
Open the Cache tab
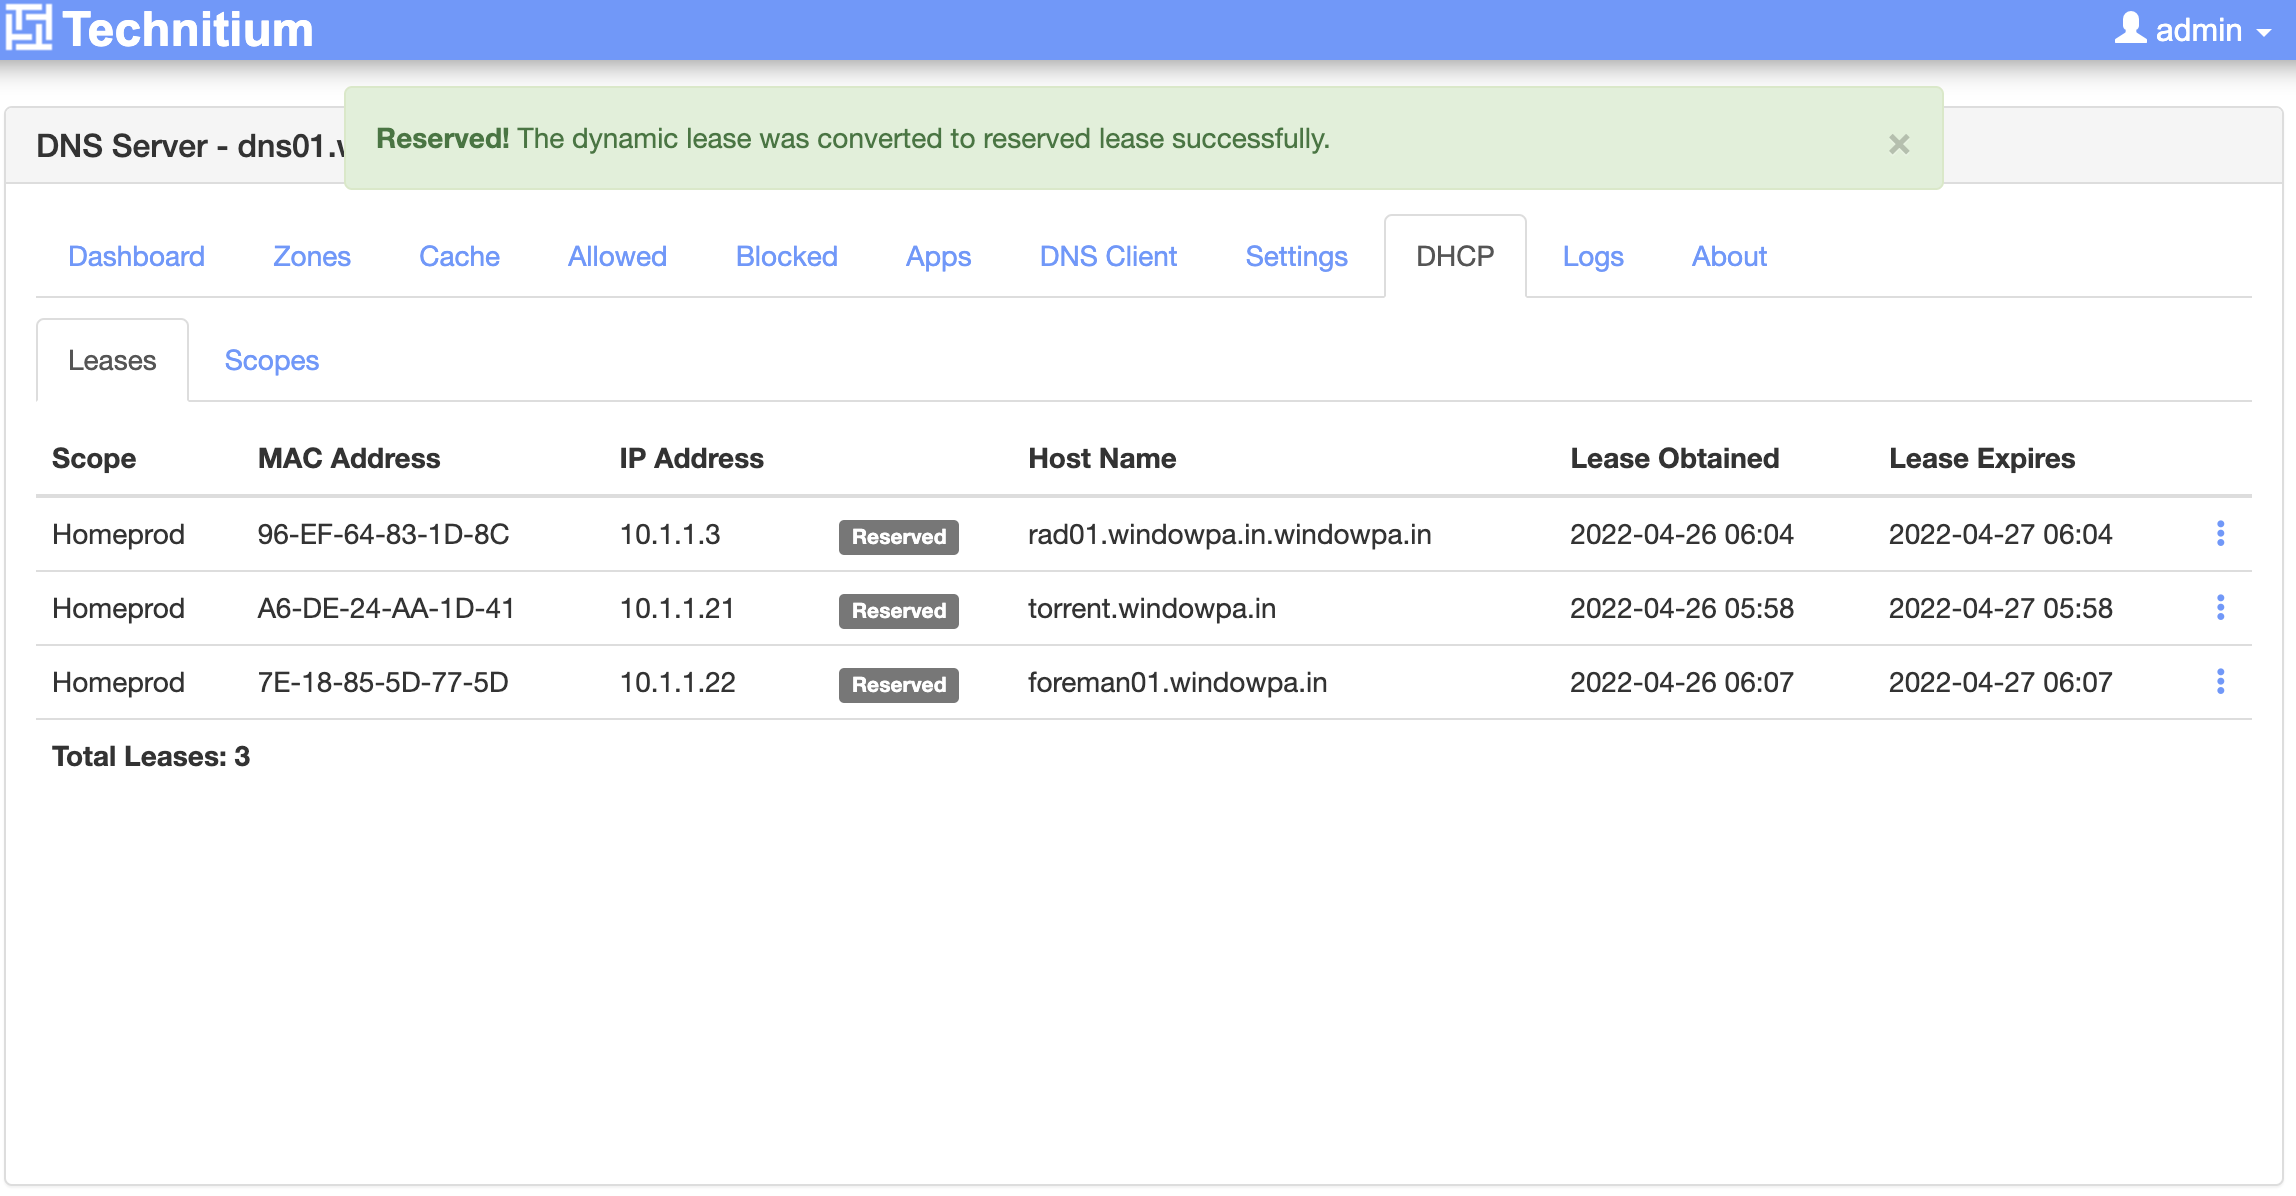[x=459, y=256]
